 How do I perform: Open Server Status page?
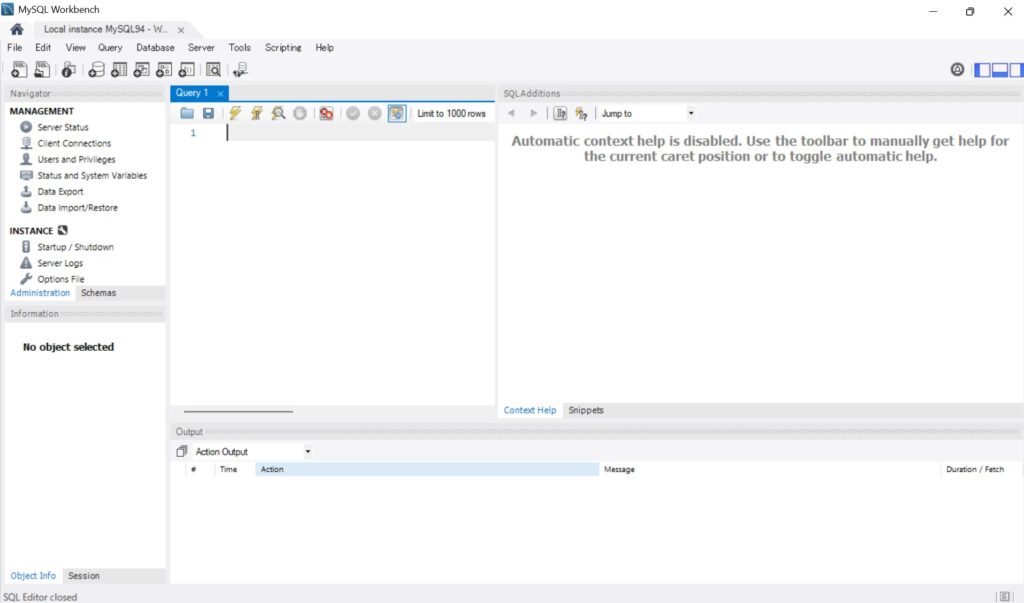(x=63, y=127)
